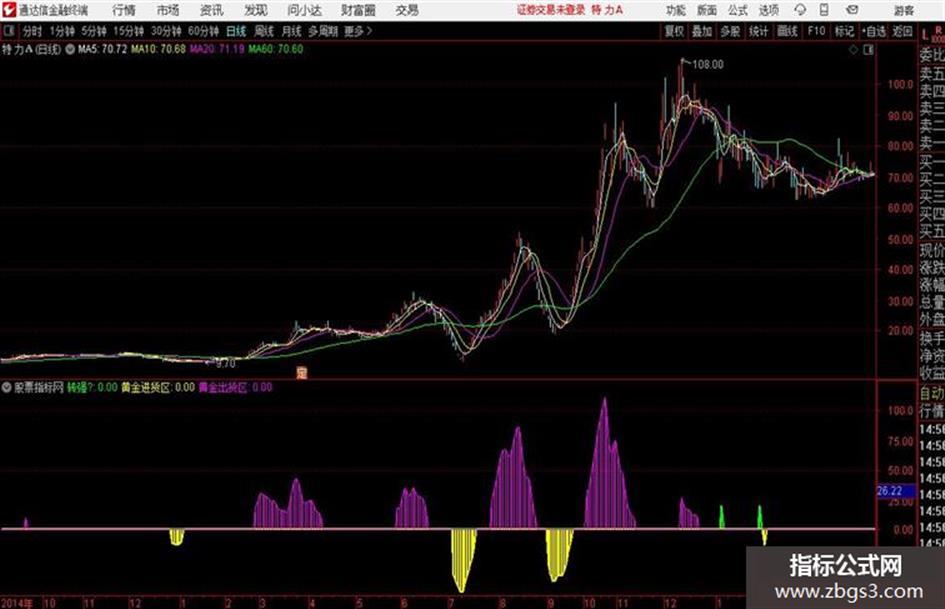Screen dimensions: 945x609
Task: Click the 黄金进货区: 0.00 indicator value
Action: (158, 387)
